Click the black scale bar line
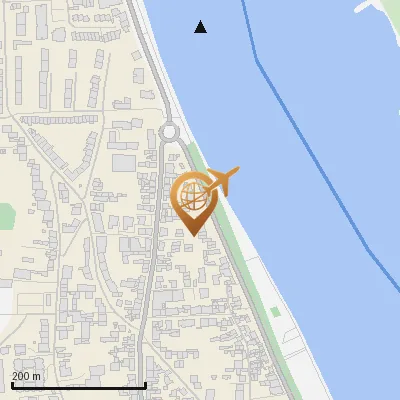400x400 pixels. [79, 387]
